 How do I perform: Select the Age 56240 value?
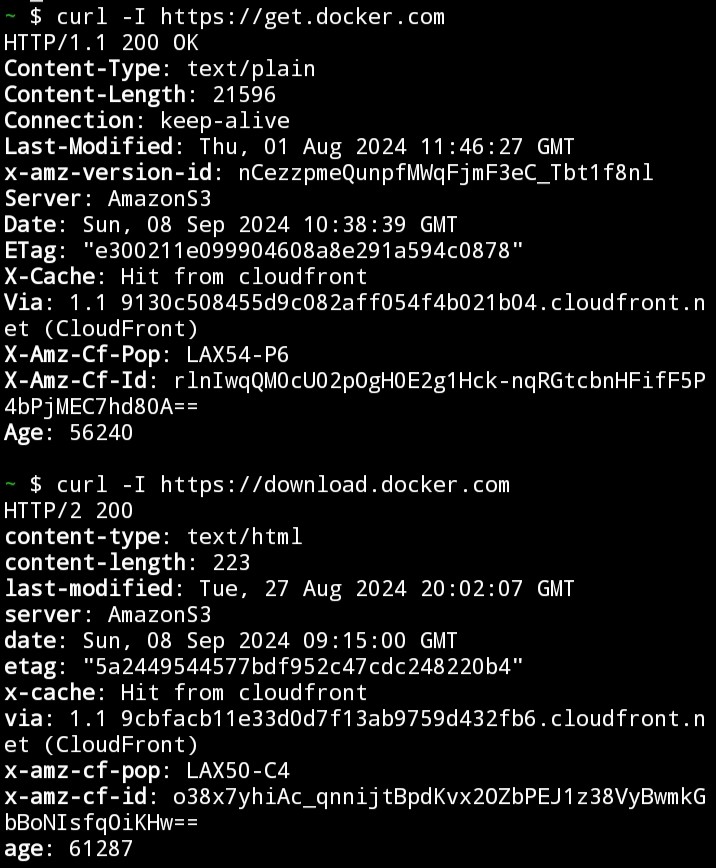click(x=101, y=432)
